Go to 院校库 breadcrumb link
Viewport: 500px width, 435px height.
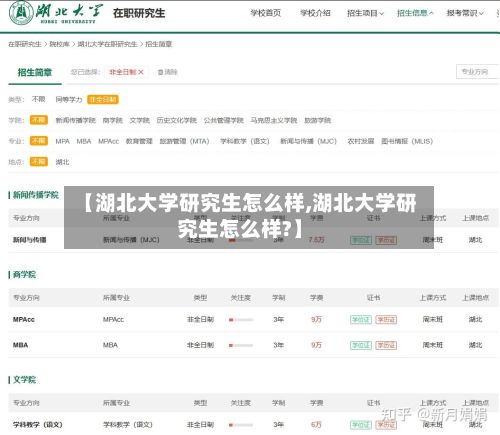click(59, 44)
